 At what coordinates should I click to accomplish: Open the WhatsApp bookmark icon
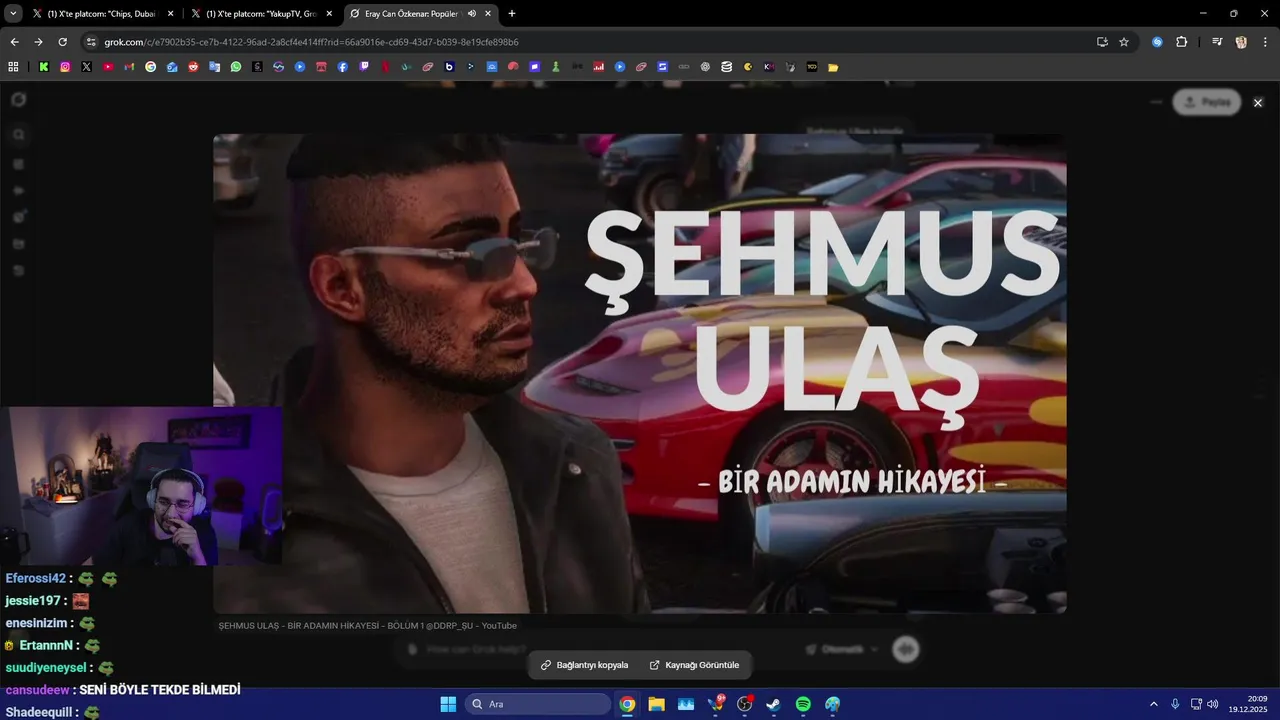coord(236,67)
